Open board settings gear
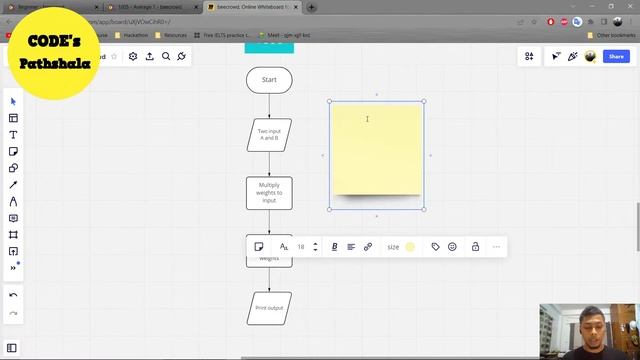640x360 pixels. (x=133, y=56)
